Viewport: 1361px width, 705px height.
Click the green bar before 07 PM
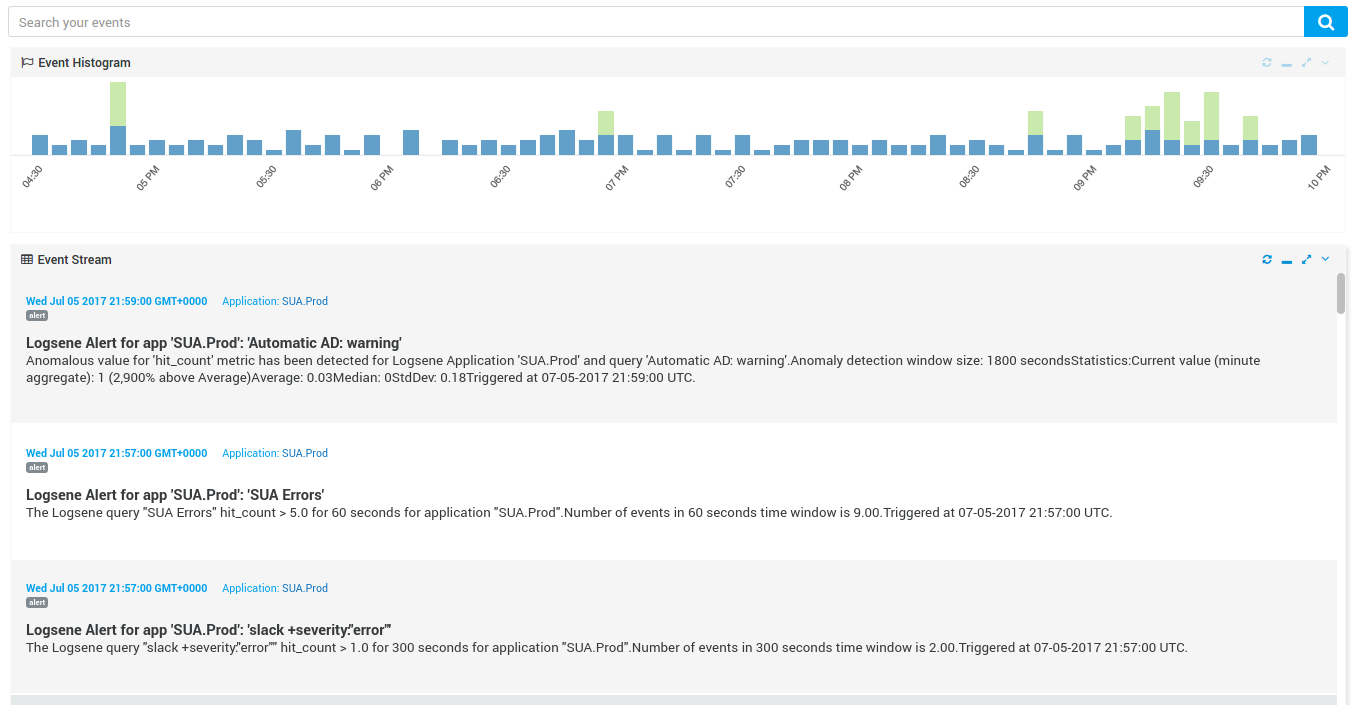[x=606, y=123]
